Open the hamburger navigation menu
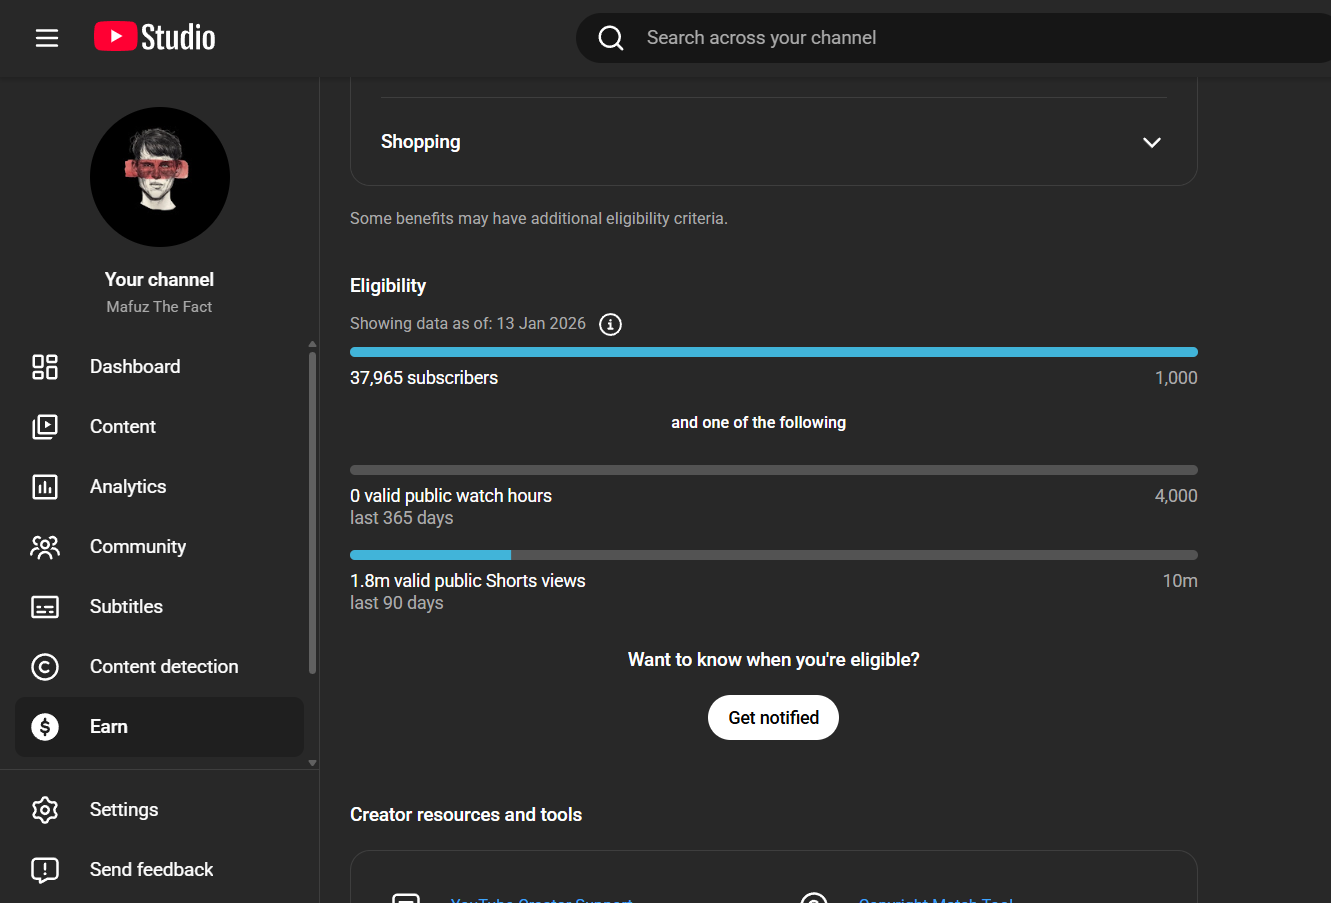This screenshot has height=903, width=1331. point(47,38)
